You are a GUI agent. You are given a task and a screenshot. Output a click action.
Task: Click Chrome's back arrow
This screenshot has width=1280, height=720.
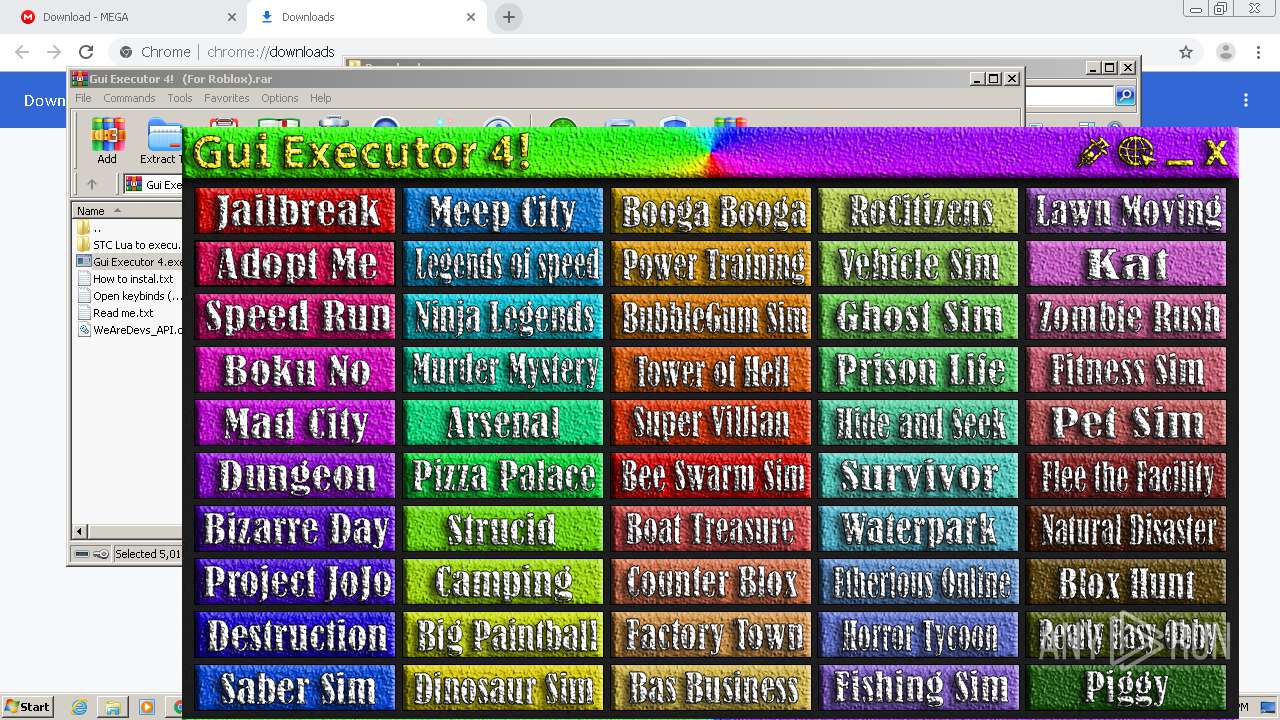click(x=22, y=52)
